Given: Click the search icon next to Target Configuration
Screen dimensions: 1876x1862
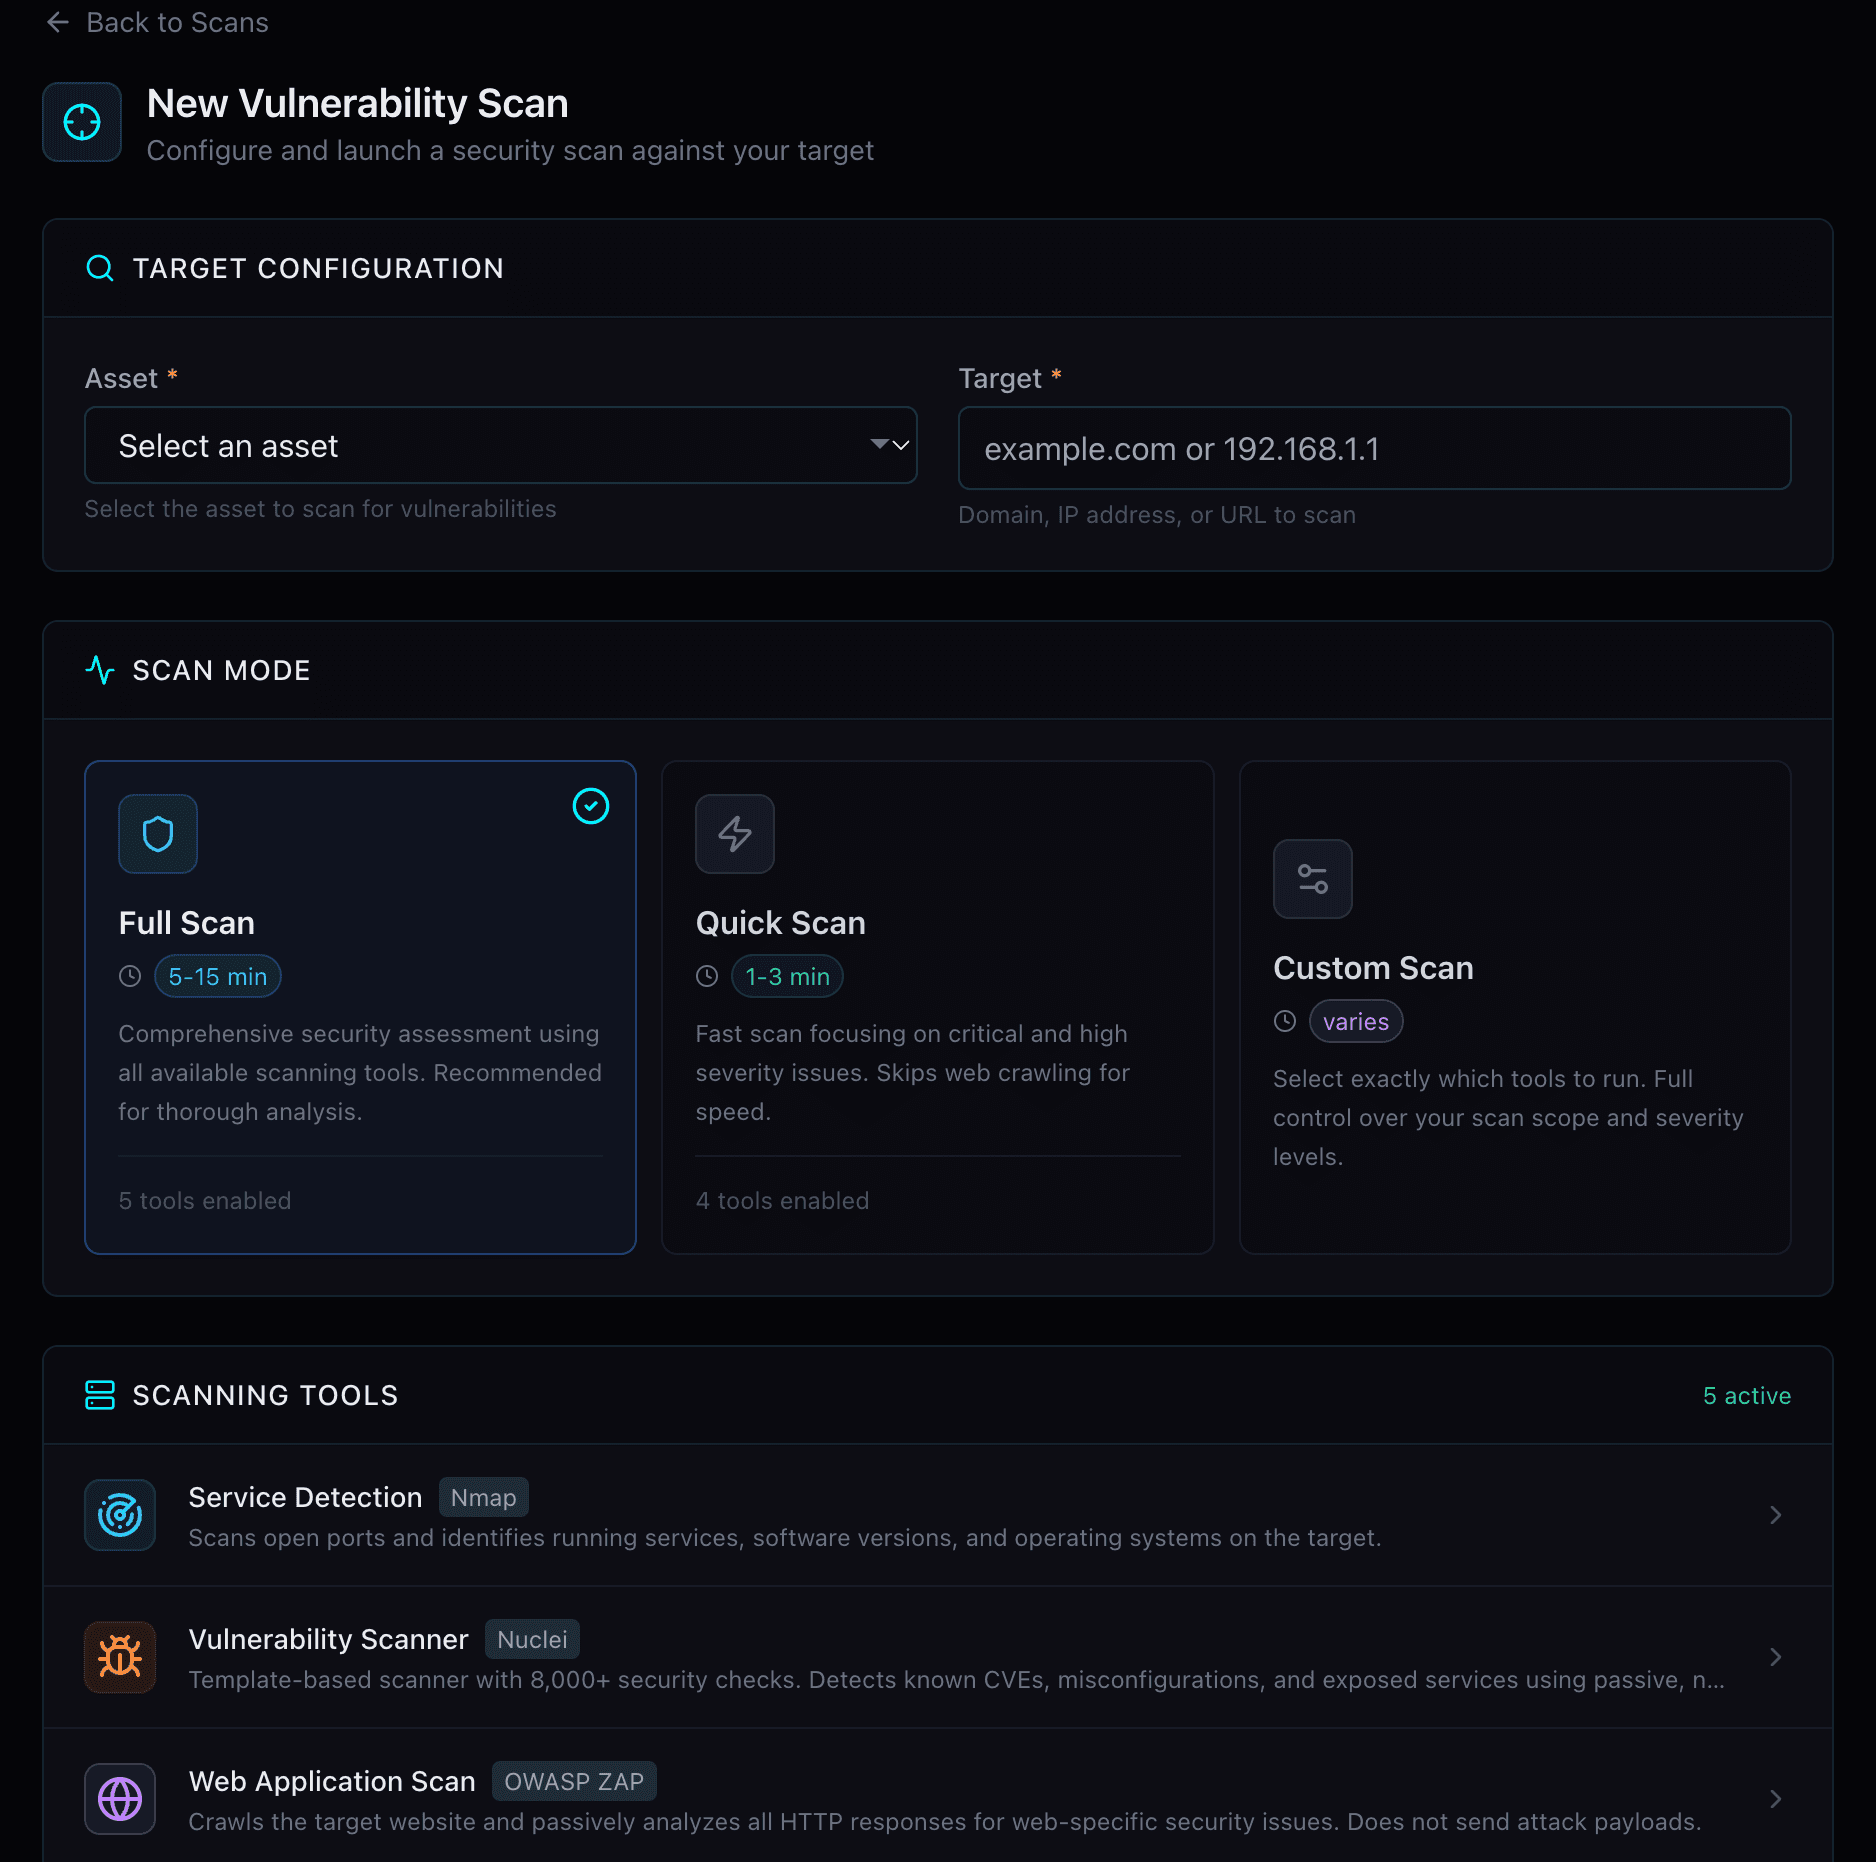Looking at the screenshot, I should point(100,268).
